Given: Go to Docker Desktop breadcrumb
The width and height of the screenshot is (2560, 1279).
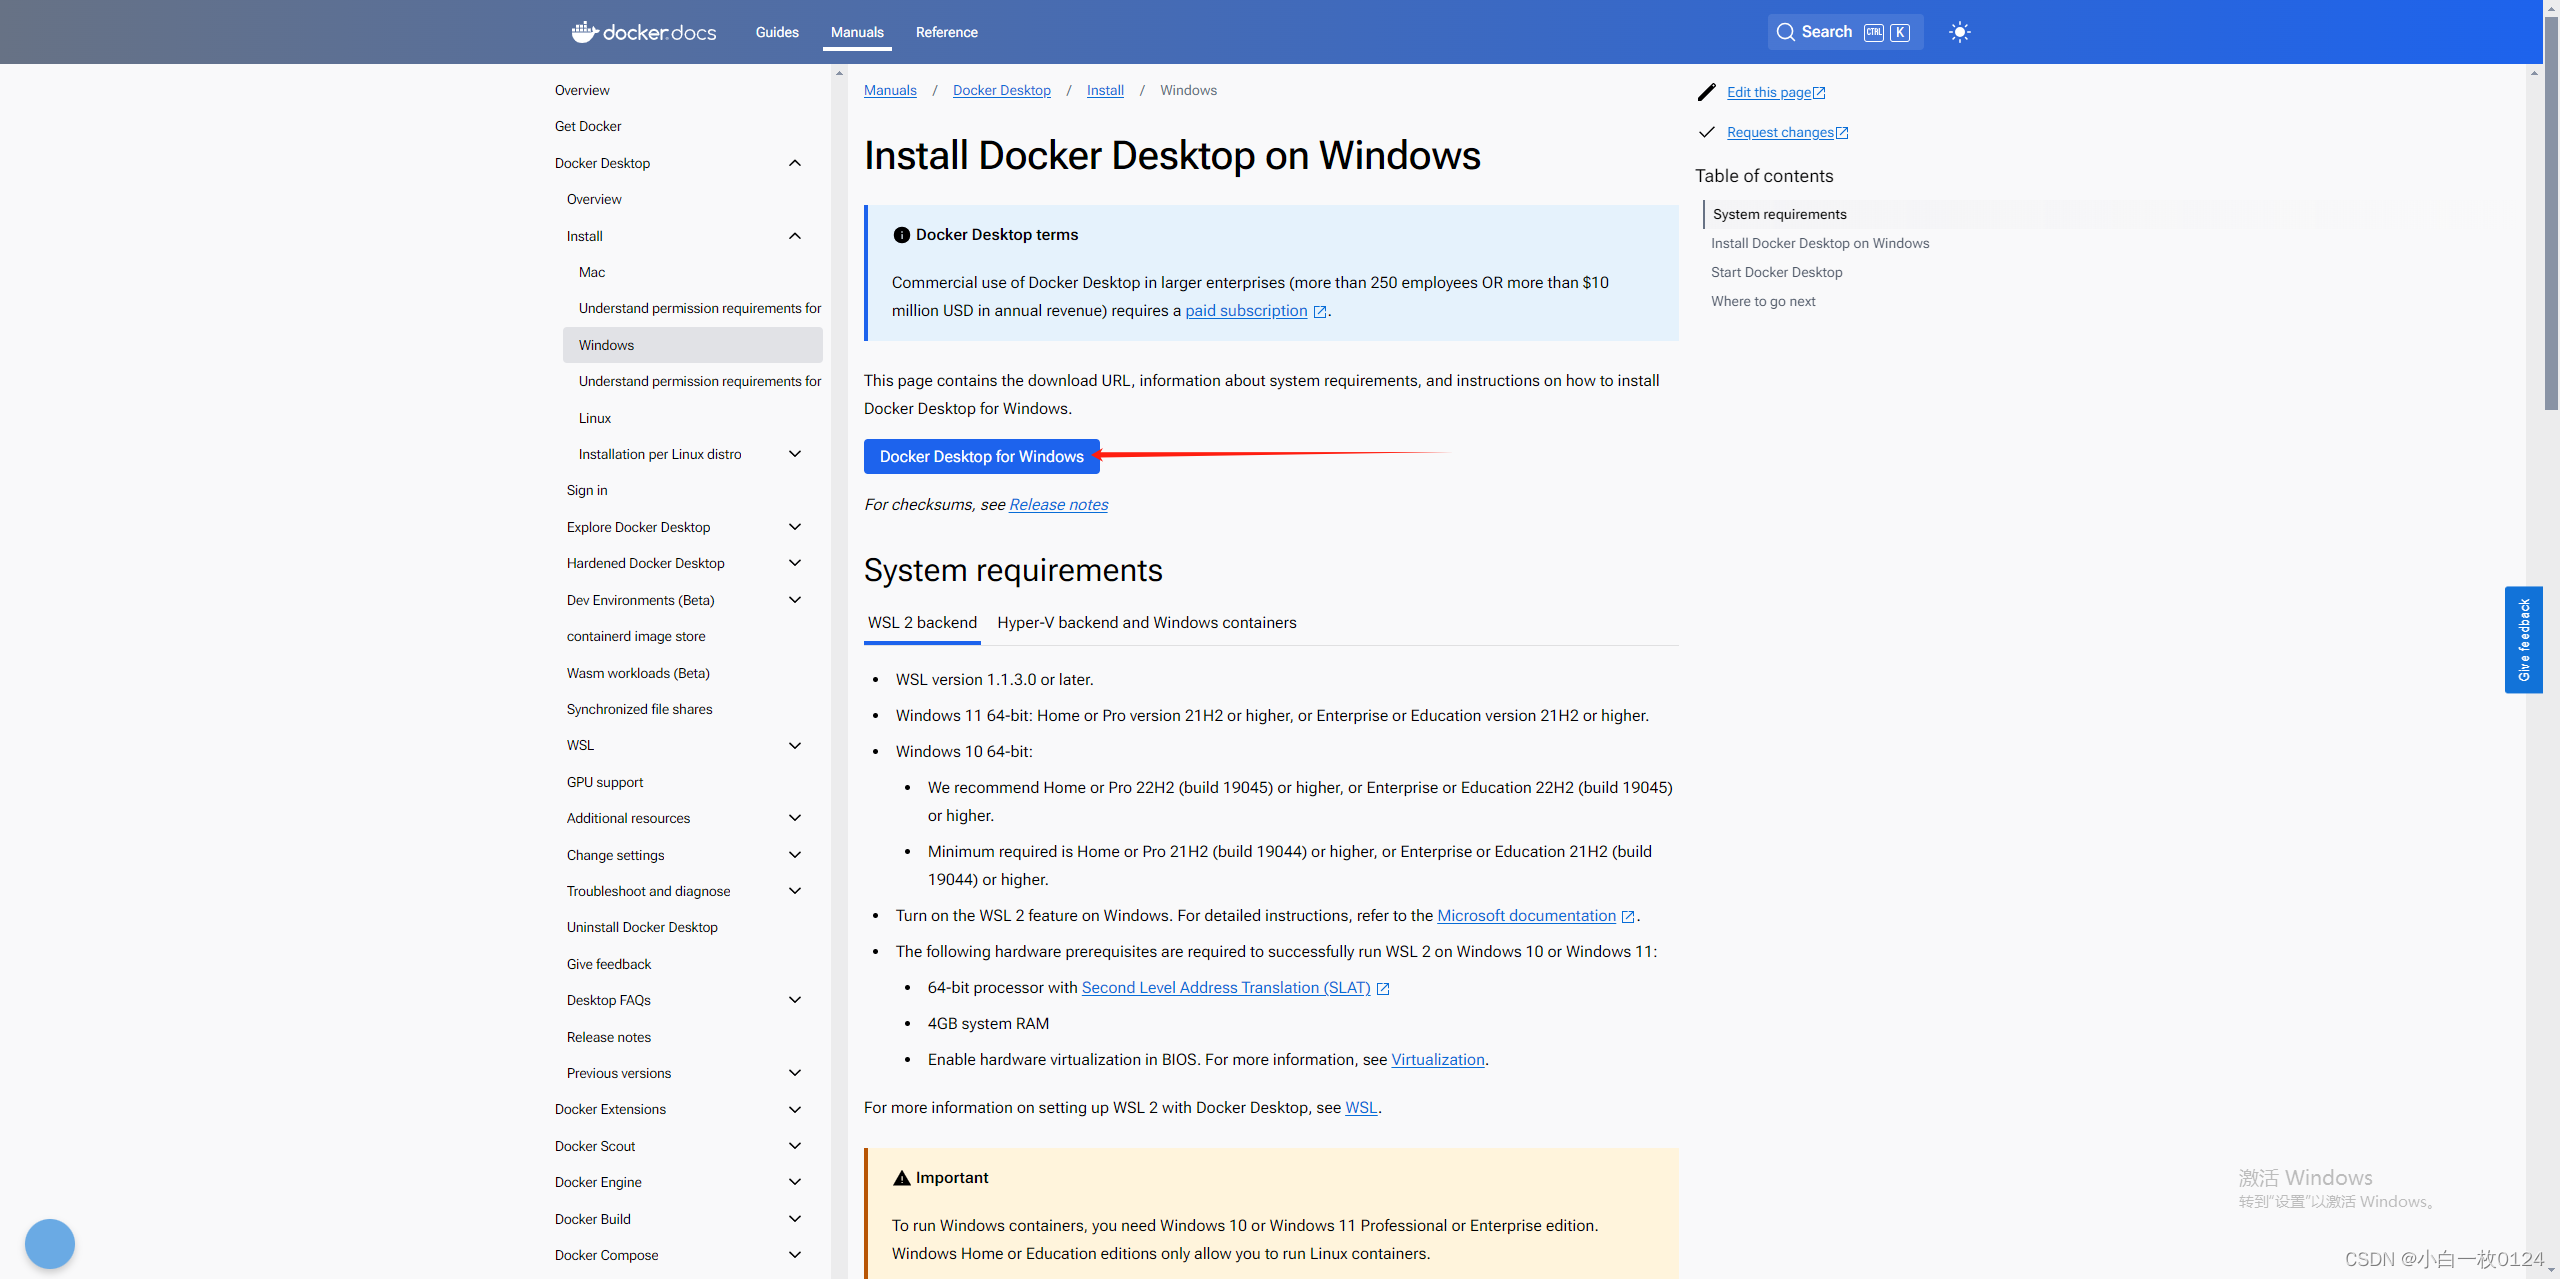Looking at the screenshot, I should [x=1001, y=90].
